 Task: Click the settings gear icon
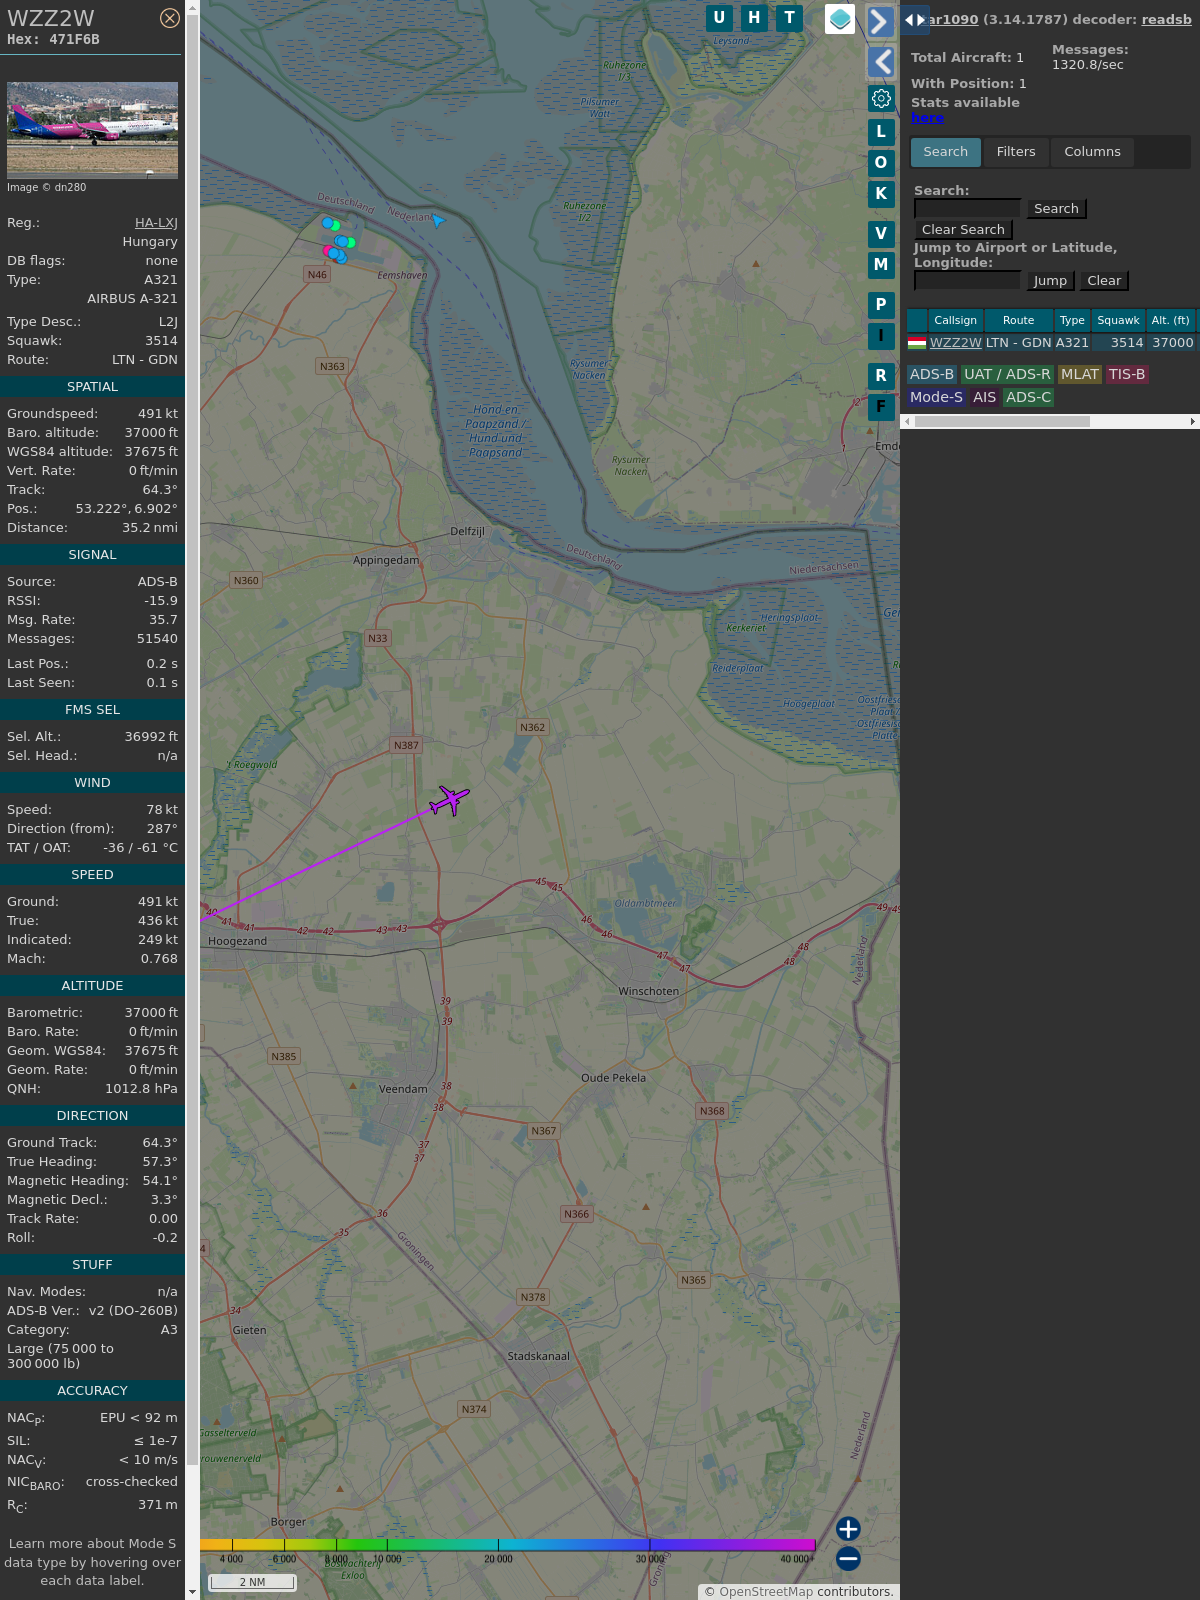pyautogui.click(x=881, y=99)
